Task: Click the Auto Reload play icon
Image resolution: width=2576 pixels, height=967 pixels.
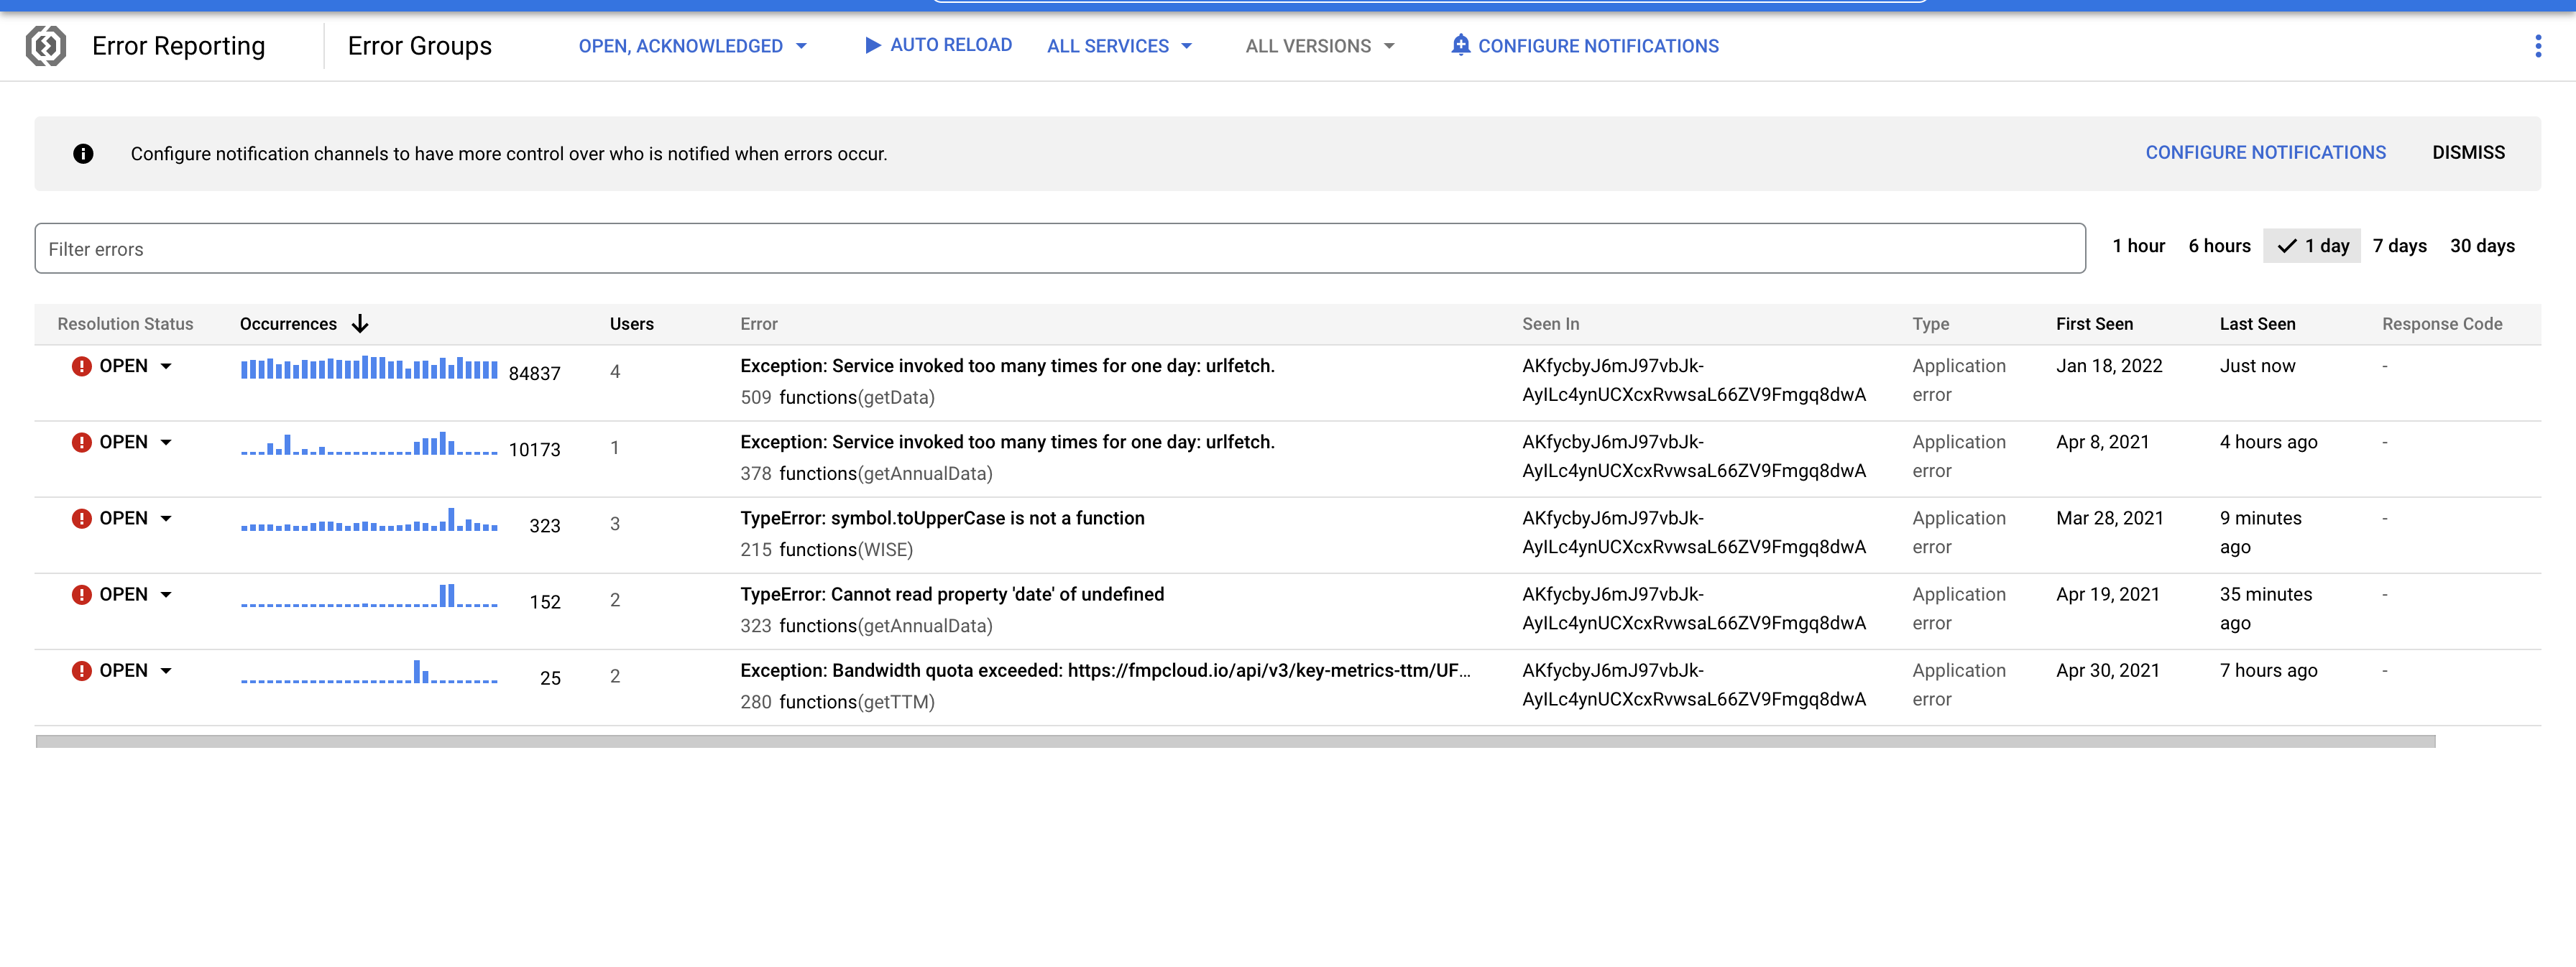Action: point(872,45)
